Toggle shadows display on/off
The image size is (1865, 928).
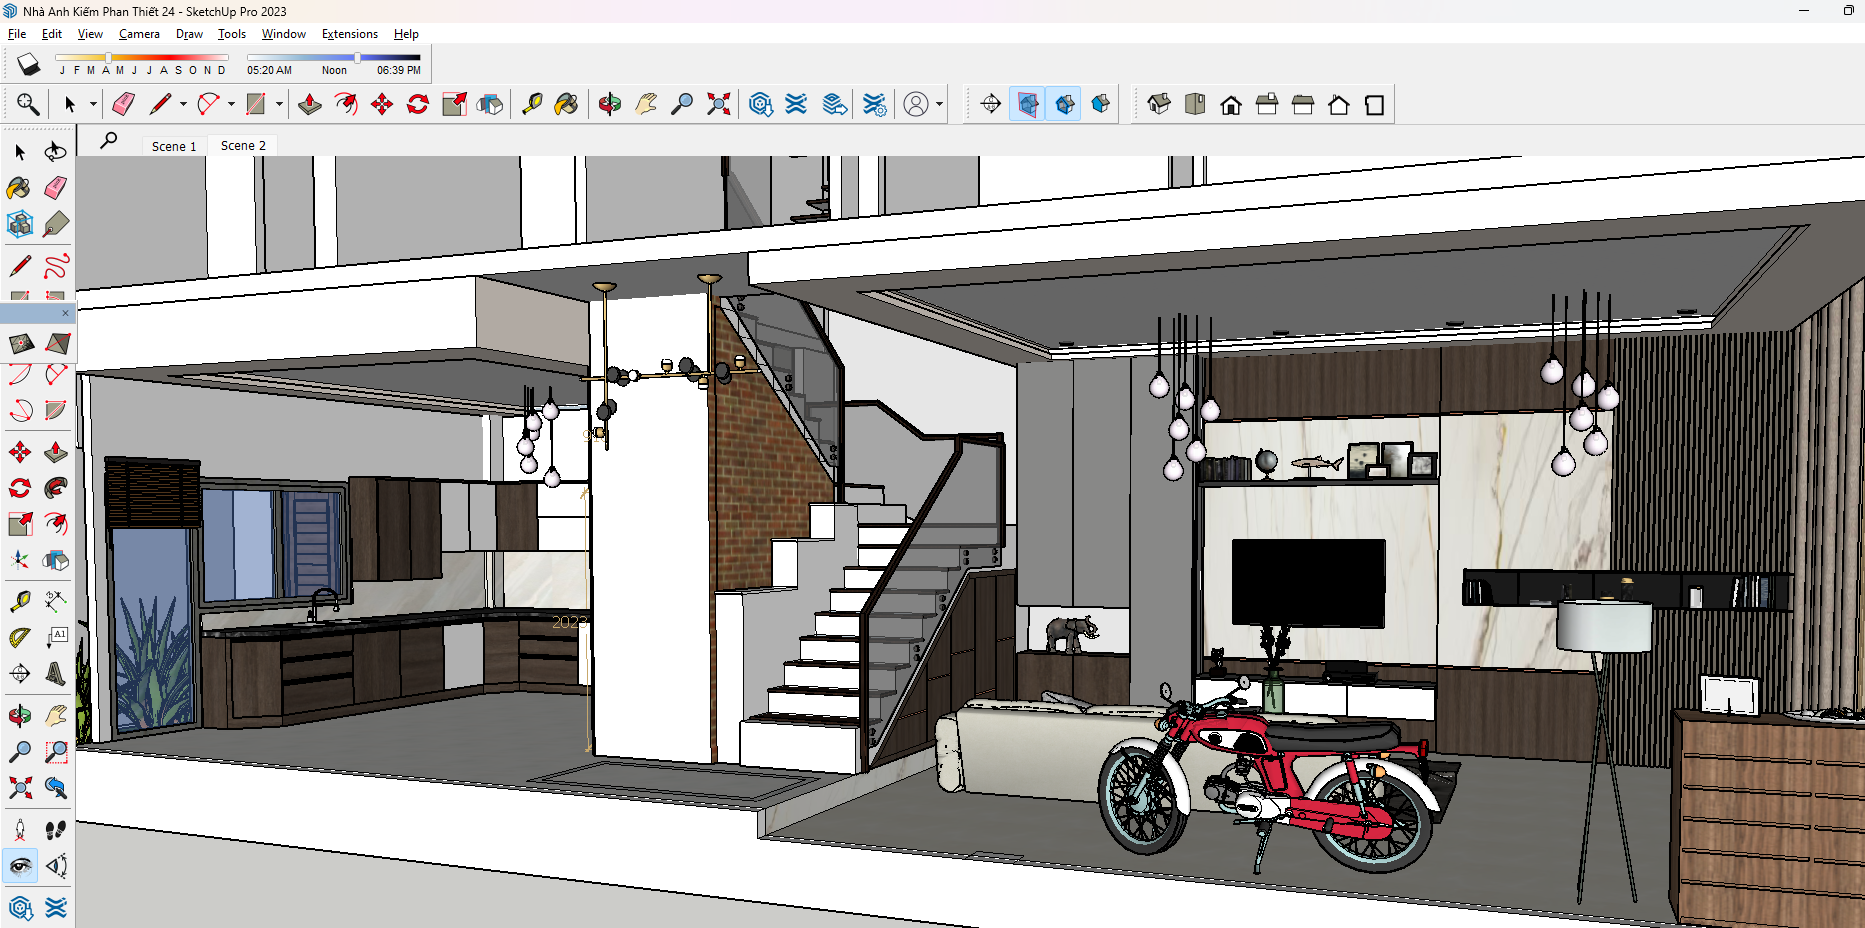(28, 65)
